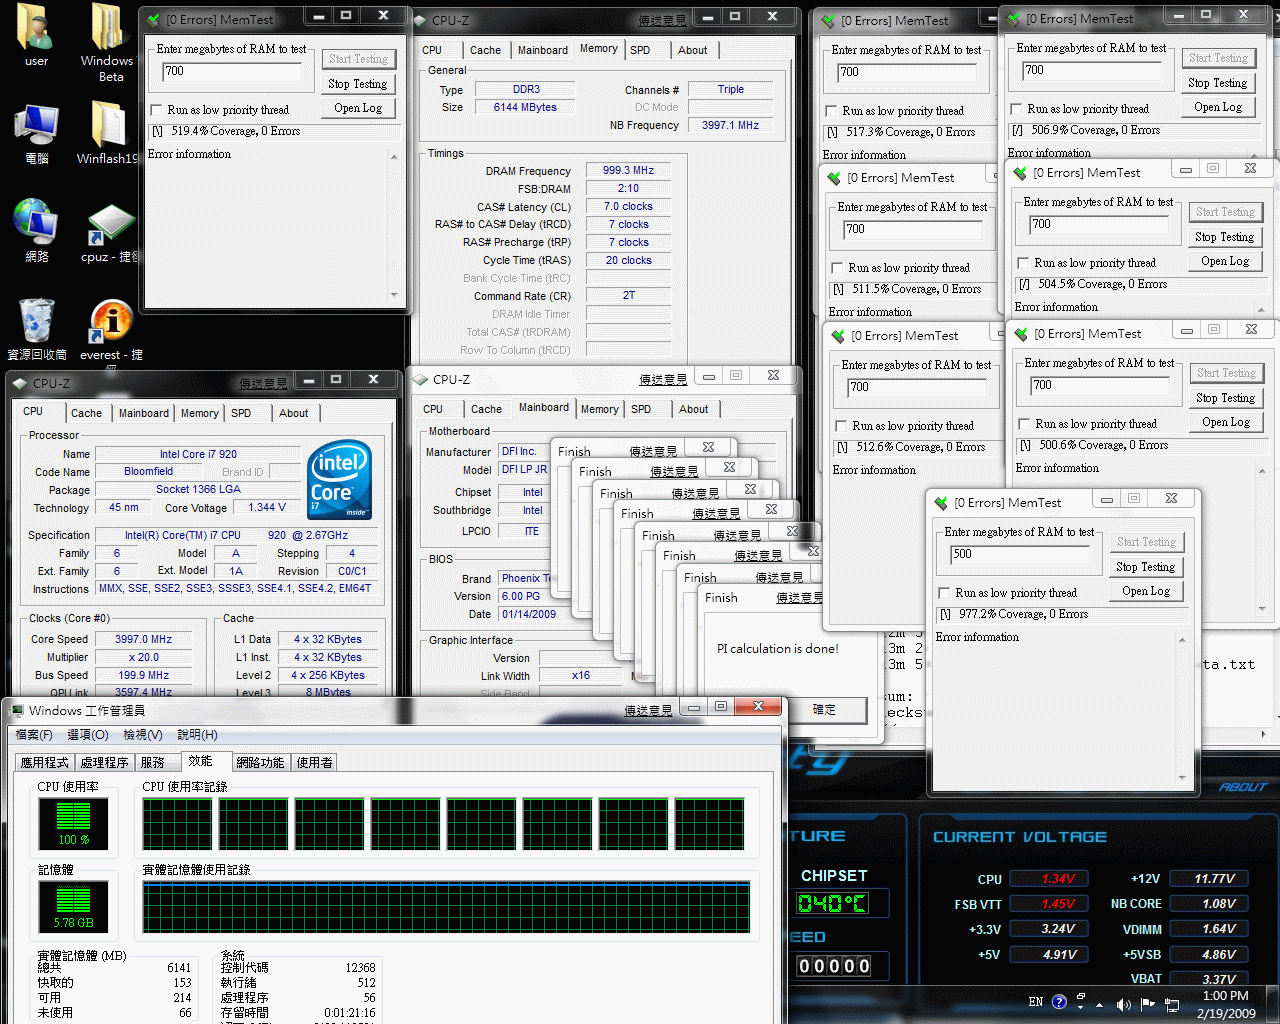Image resolution: width=1280 pixels, height=1024 pixels.
Task: Click title icon of CPU-Z Bloomfield window
Action: pyautogui.click(x=20, y=383)
